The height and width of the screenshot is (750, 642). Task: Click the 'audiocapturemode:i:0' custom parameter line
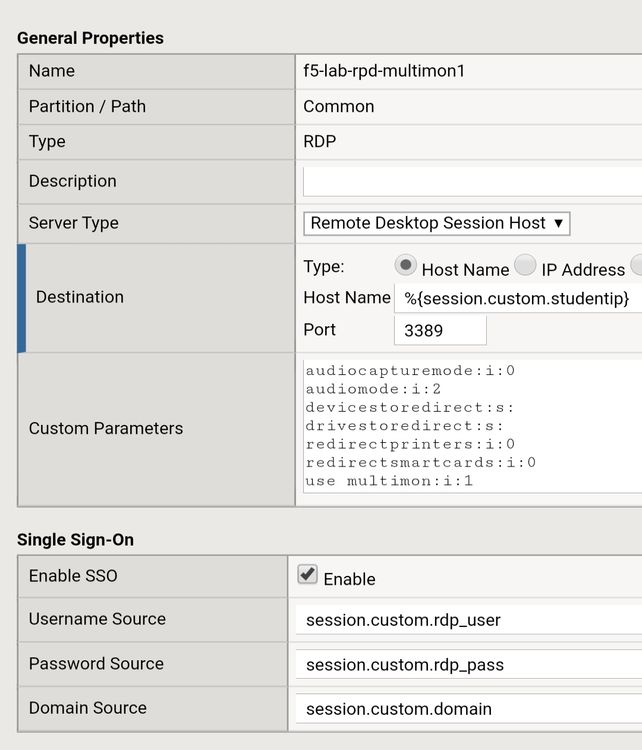(x=410, y=370)
